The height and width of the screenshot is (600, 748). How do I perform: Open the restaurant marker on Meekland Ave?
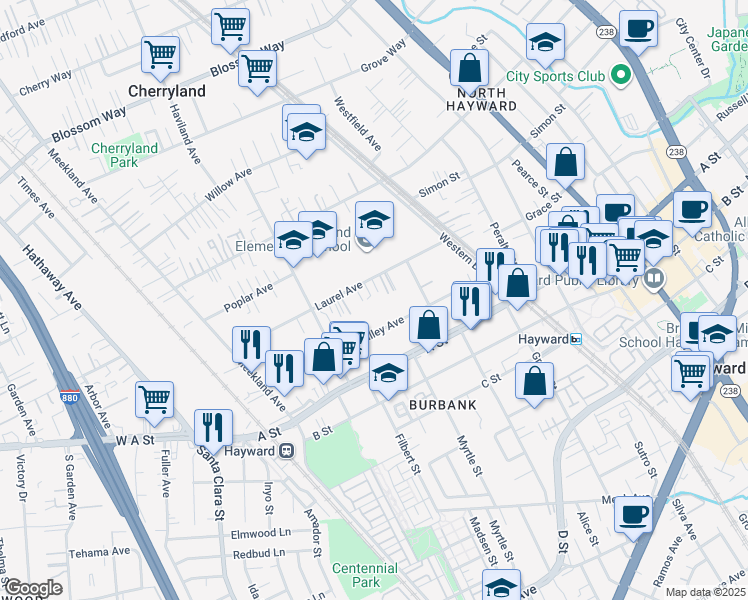click(251, 346)
